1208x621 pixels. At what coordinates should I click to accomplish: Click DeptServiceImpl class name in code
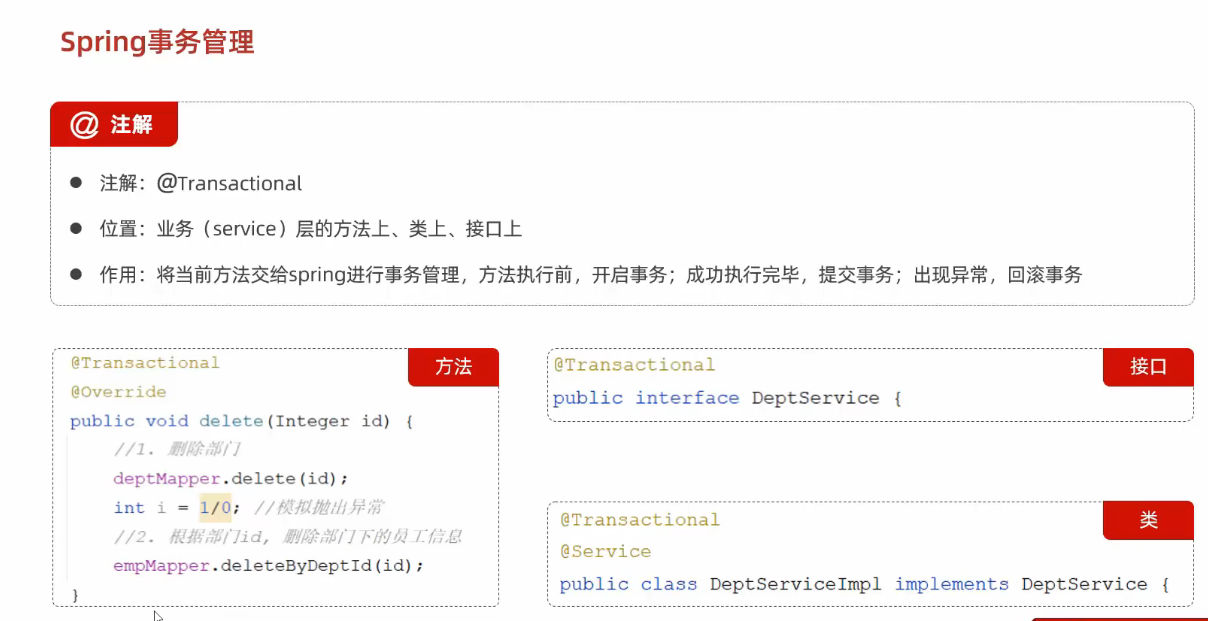(795, 584)
